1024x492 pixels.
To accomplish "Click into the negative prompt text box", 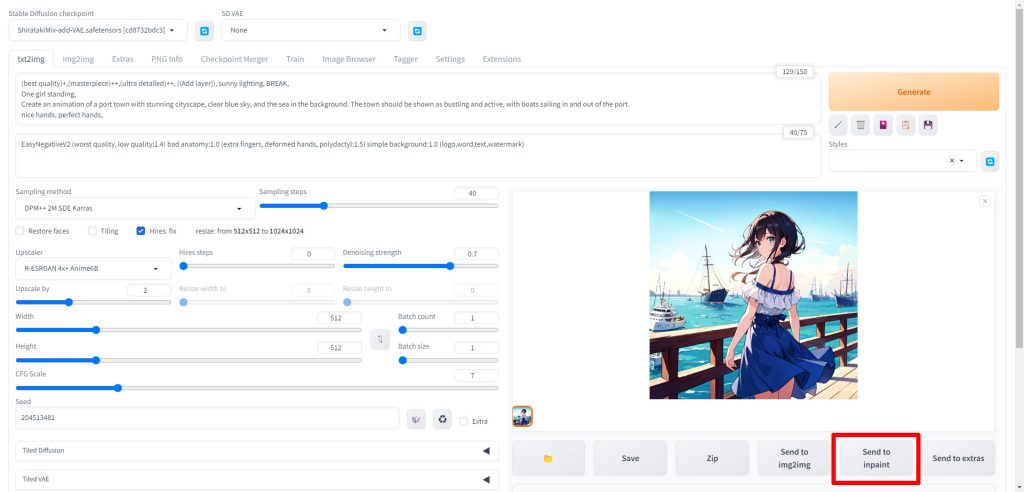I will pyautogui.click(x=418, y=156).
